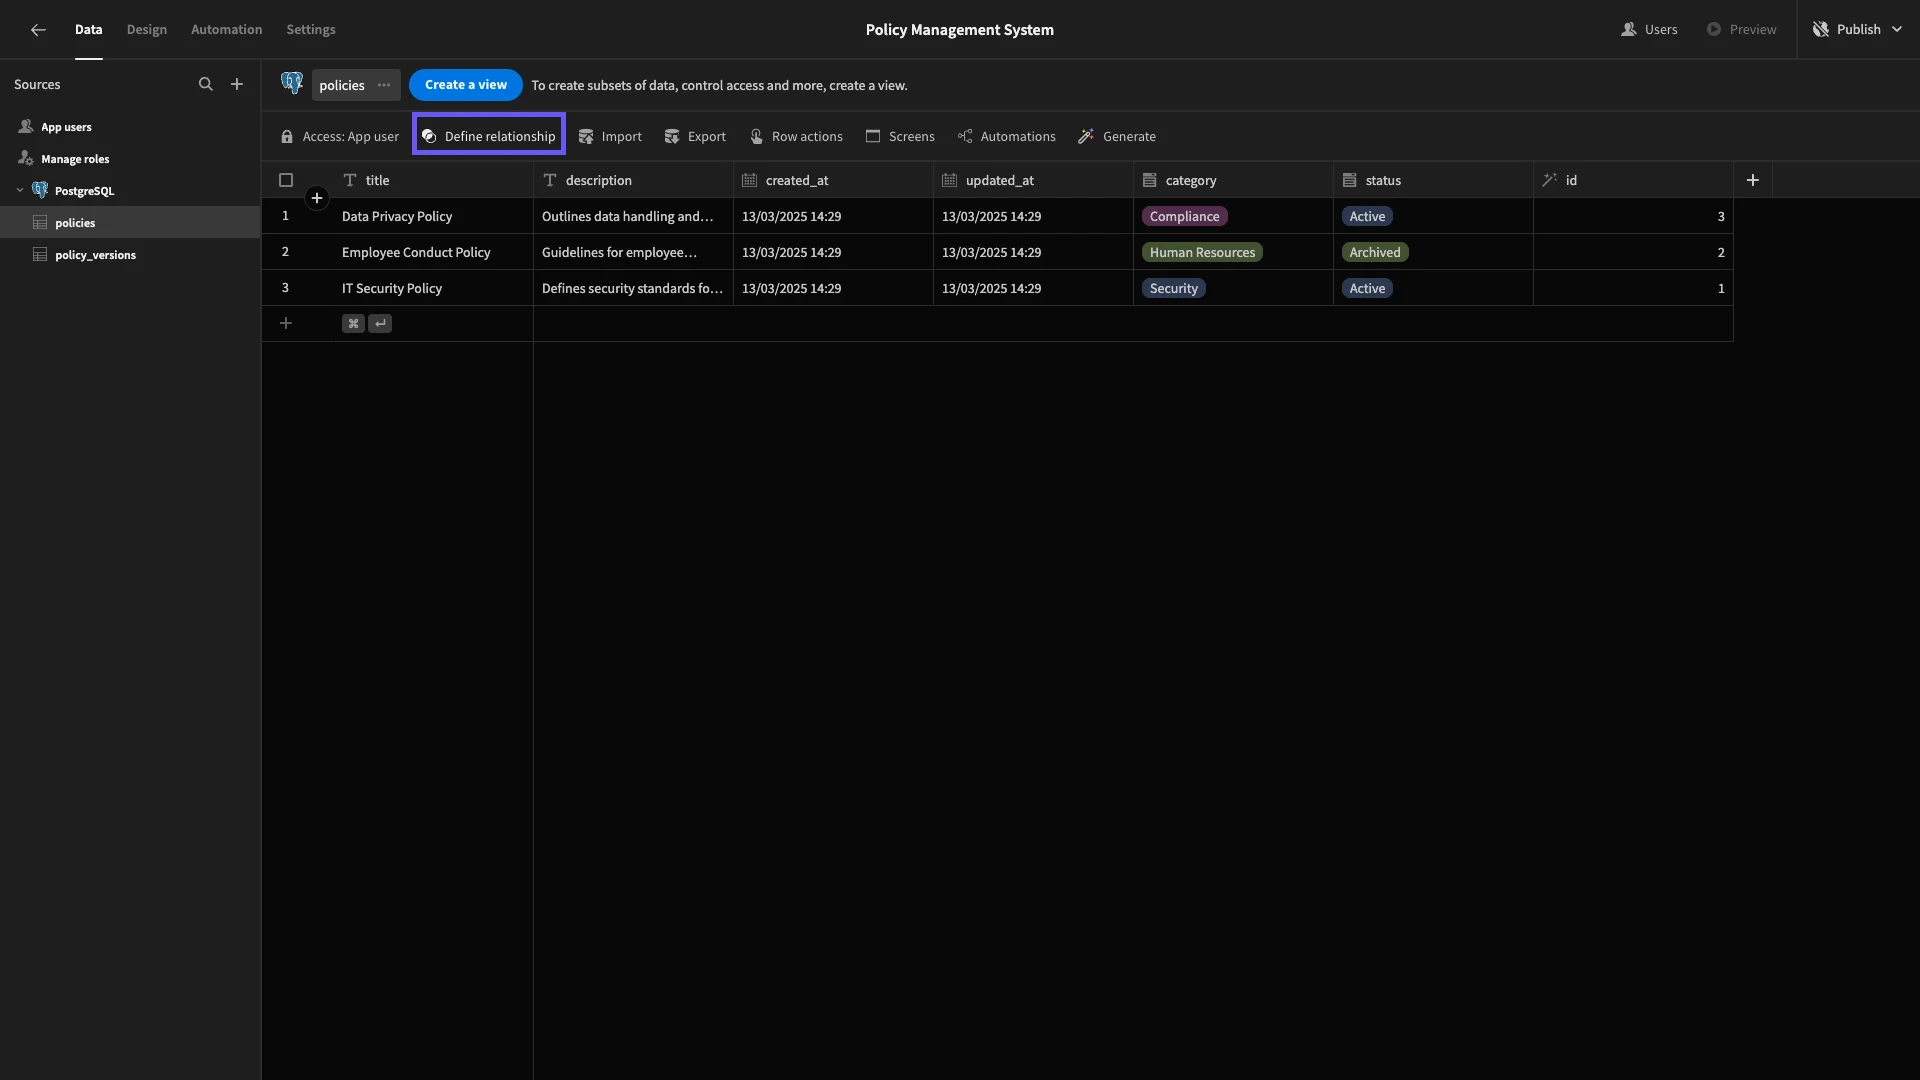Open App users in the sidebar

pos(66,127)
